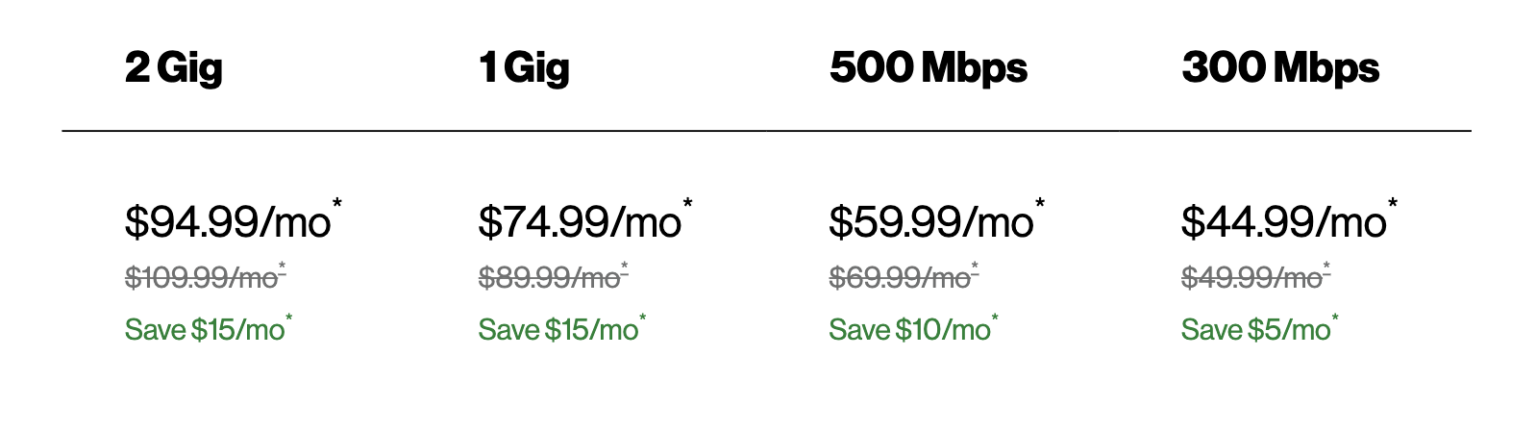Viewport: 1536px width, 433px height.
Task: Click the $59.99/mo price
Action: tap(930, 224)
